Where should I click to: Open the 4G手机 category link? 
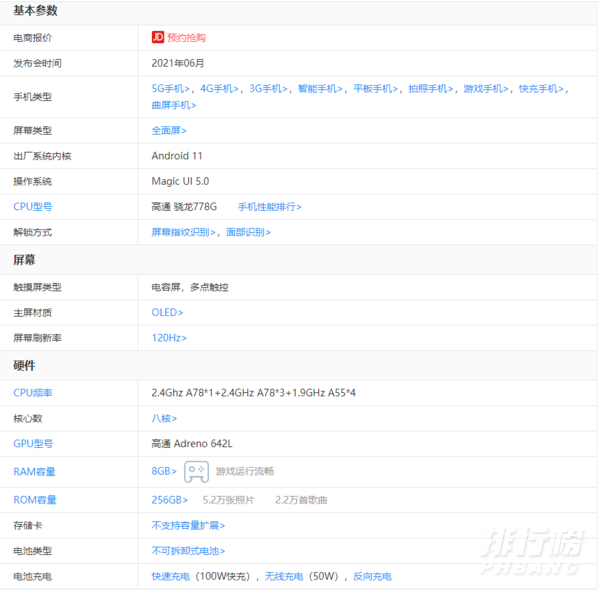220,89
